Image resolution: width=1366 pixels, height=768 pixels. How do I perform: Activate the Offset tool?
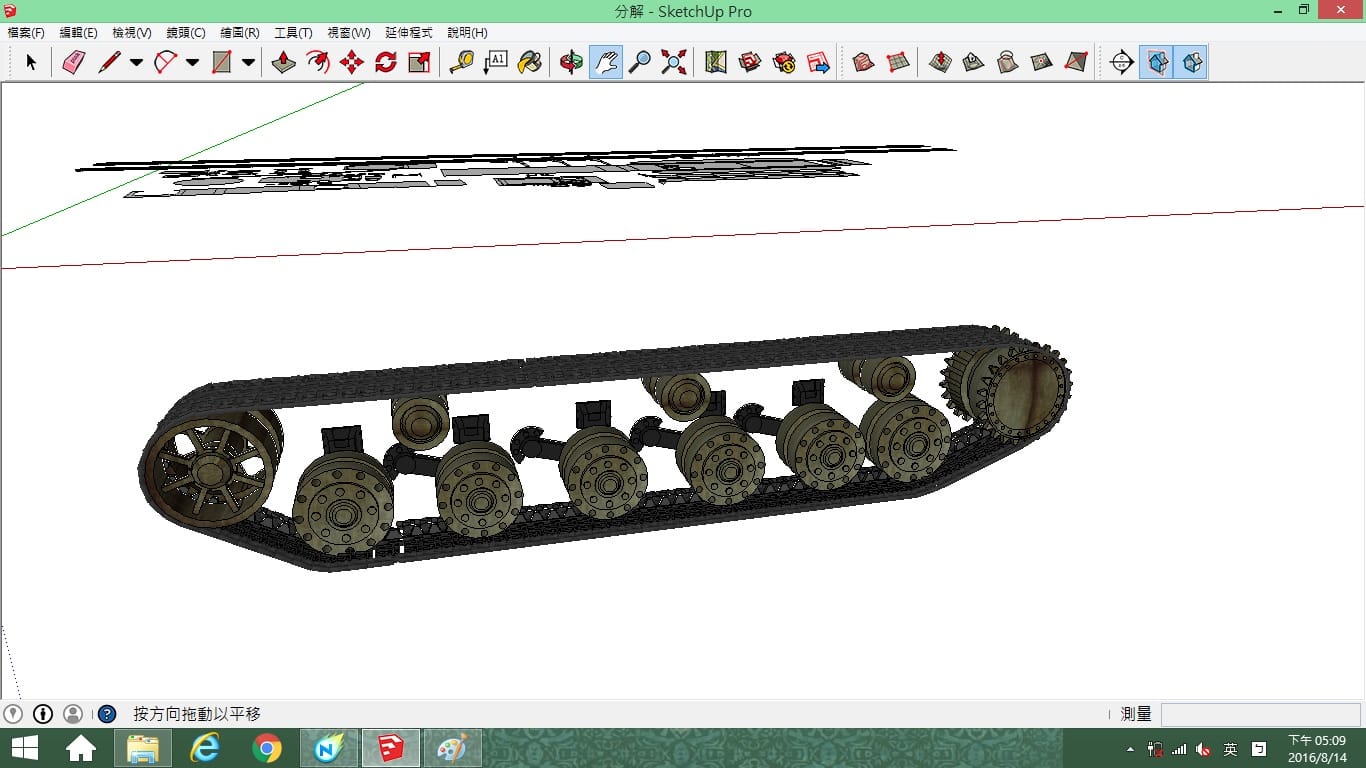318,62
